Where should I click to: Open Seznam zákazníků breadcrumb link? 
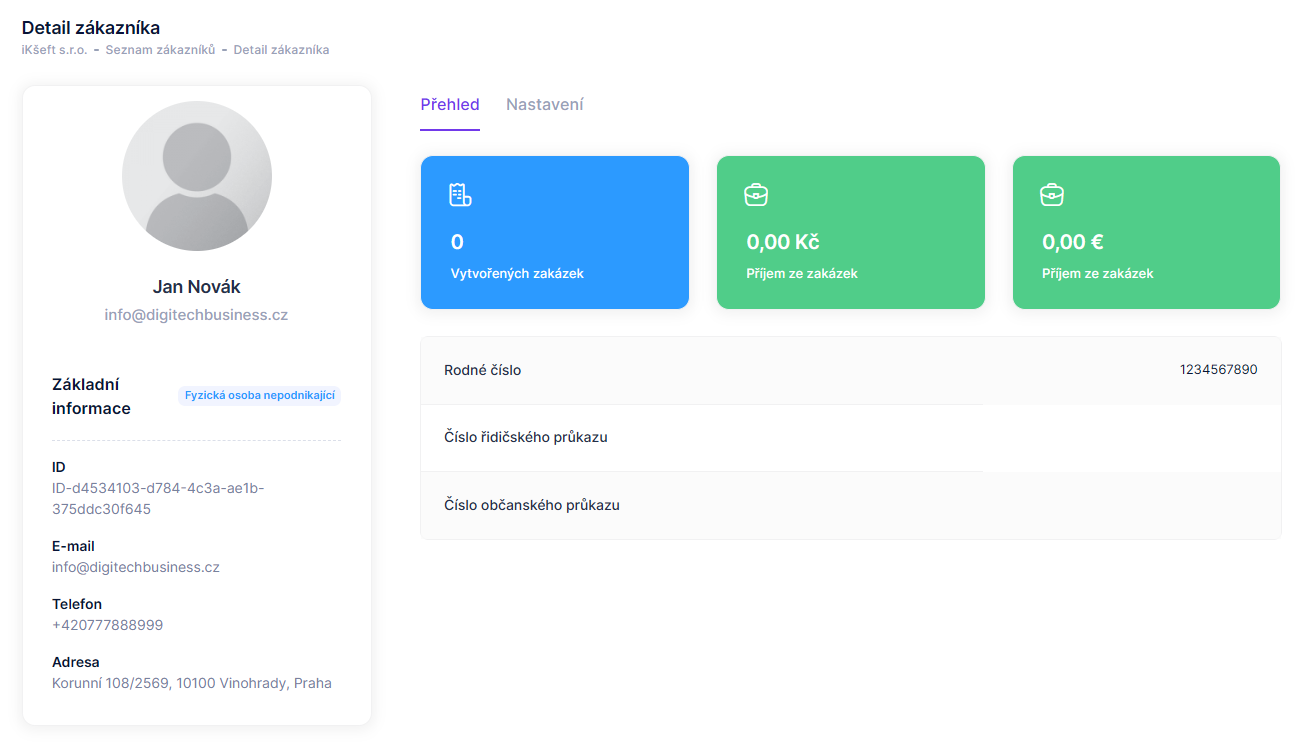pos(160,50)
